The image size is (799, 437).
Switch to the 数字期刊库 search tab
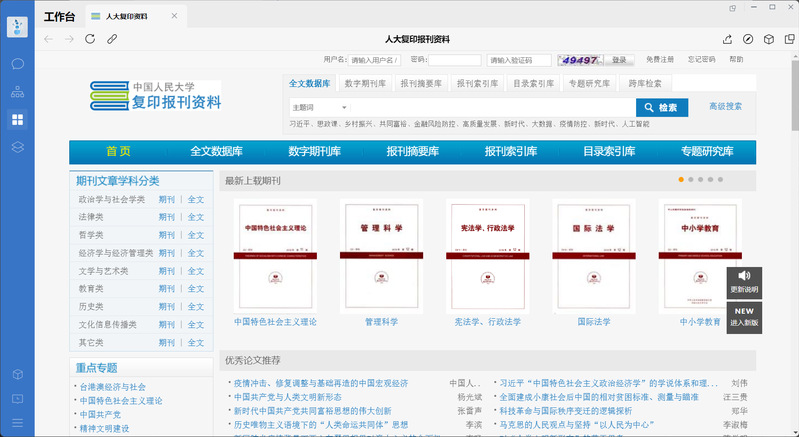pos(365,83)
